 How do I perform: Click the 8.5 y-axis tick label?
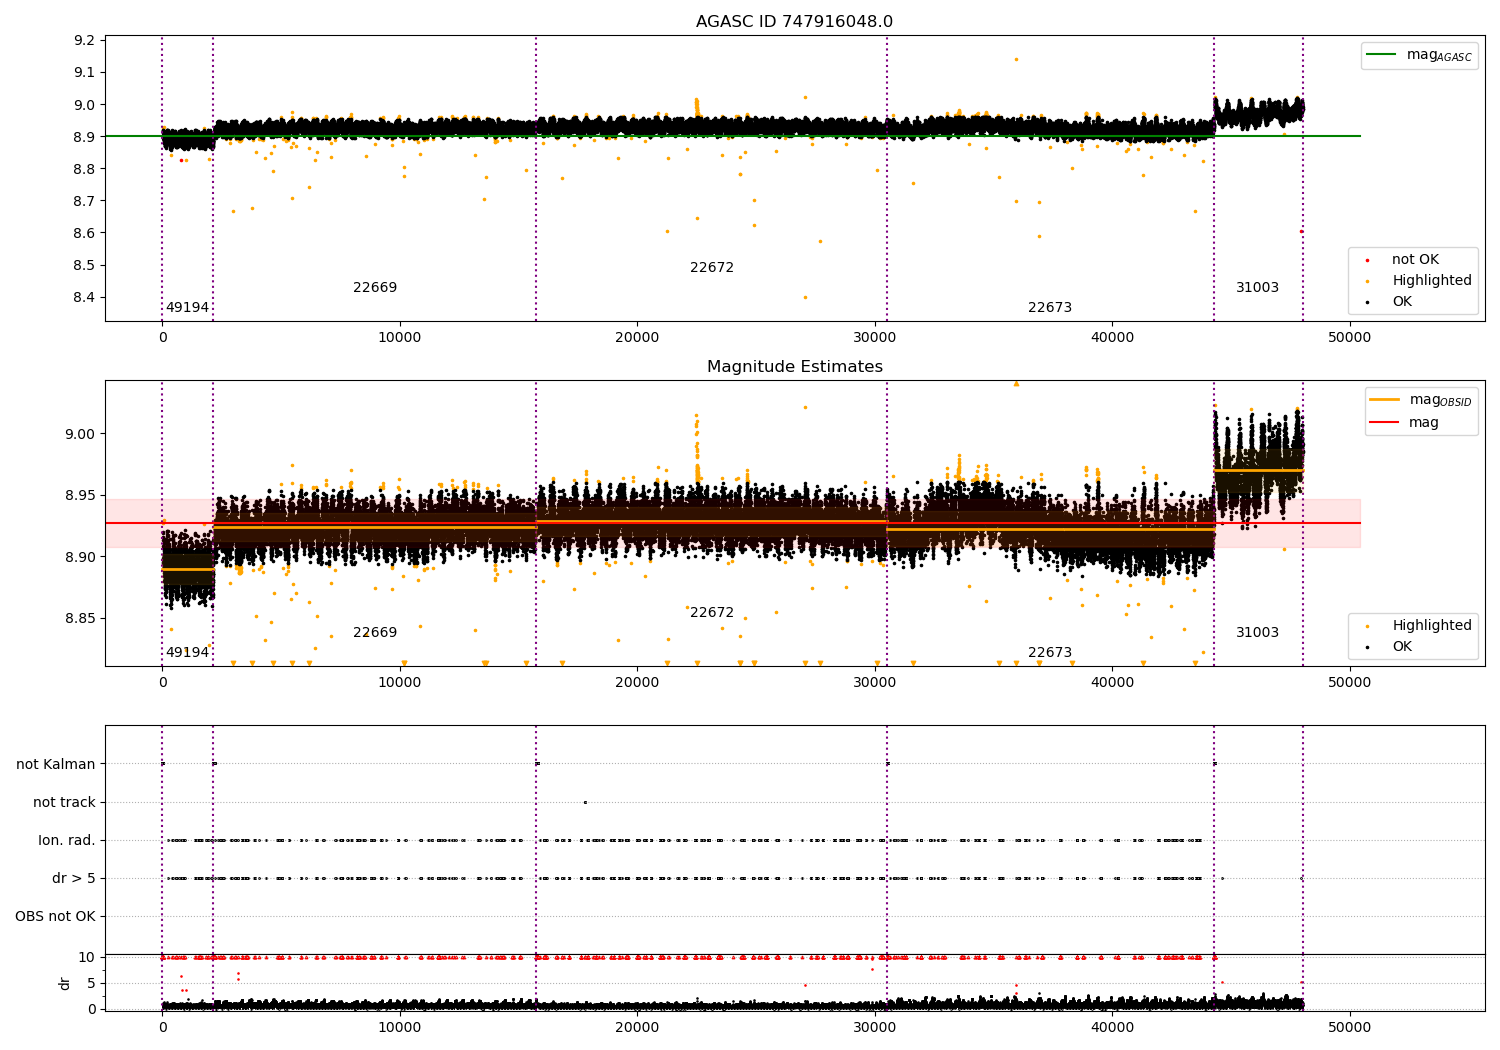[x=85, y=266]
